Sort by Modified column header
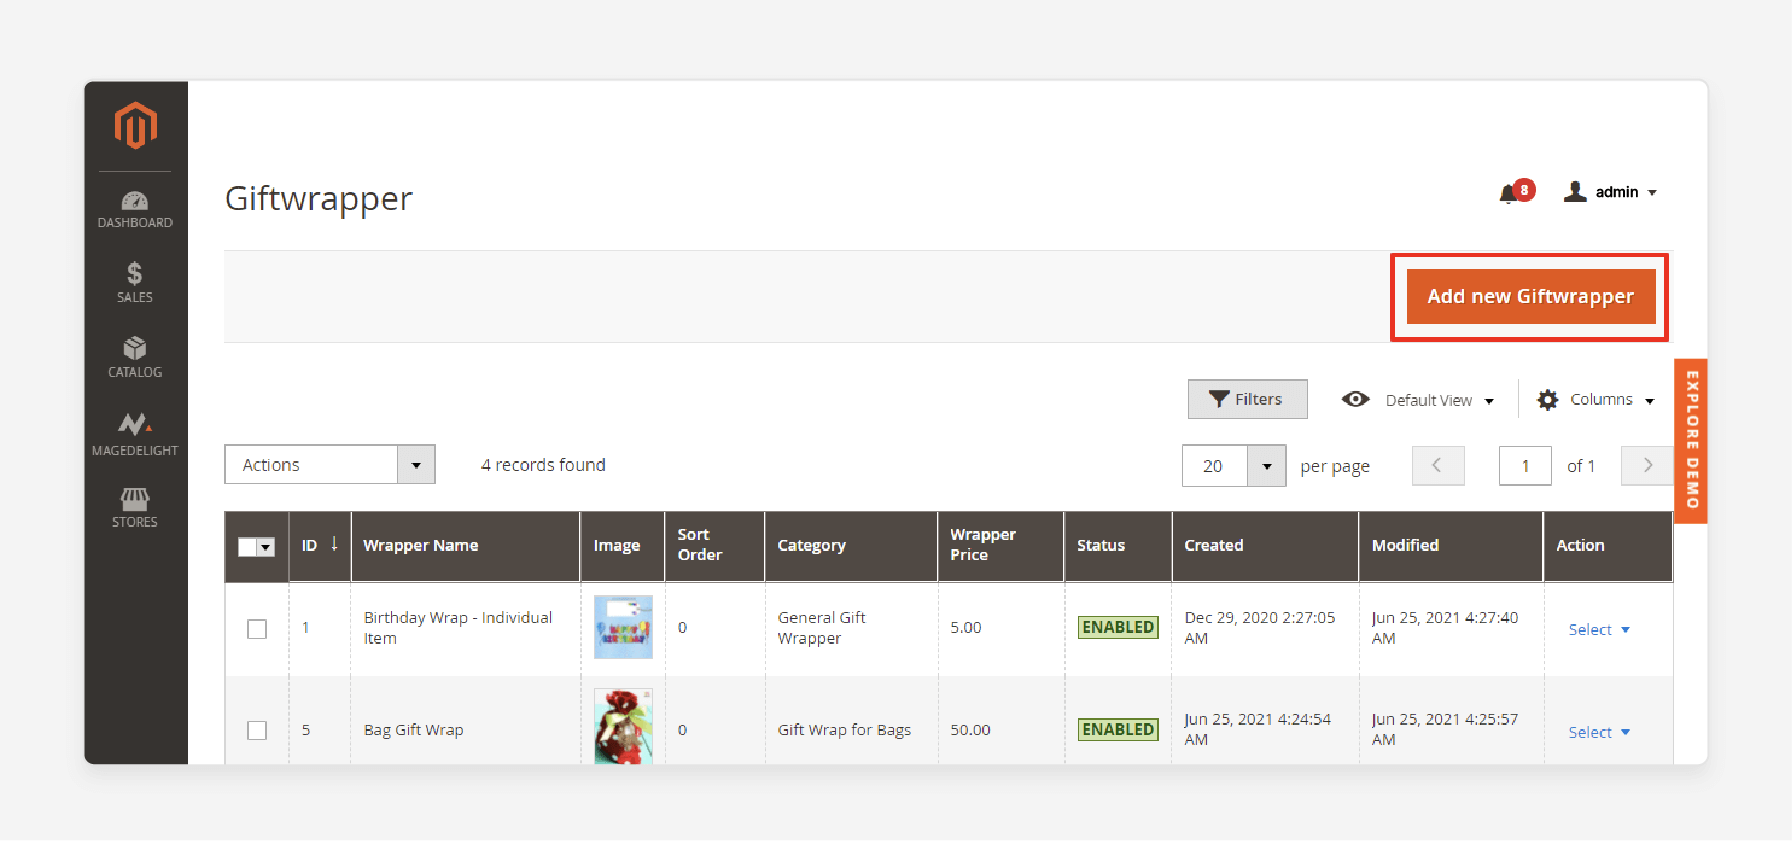1792x841 pixels. click(1451, 546)
